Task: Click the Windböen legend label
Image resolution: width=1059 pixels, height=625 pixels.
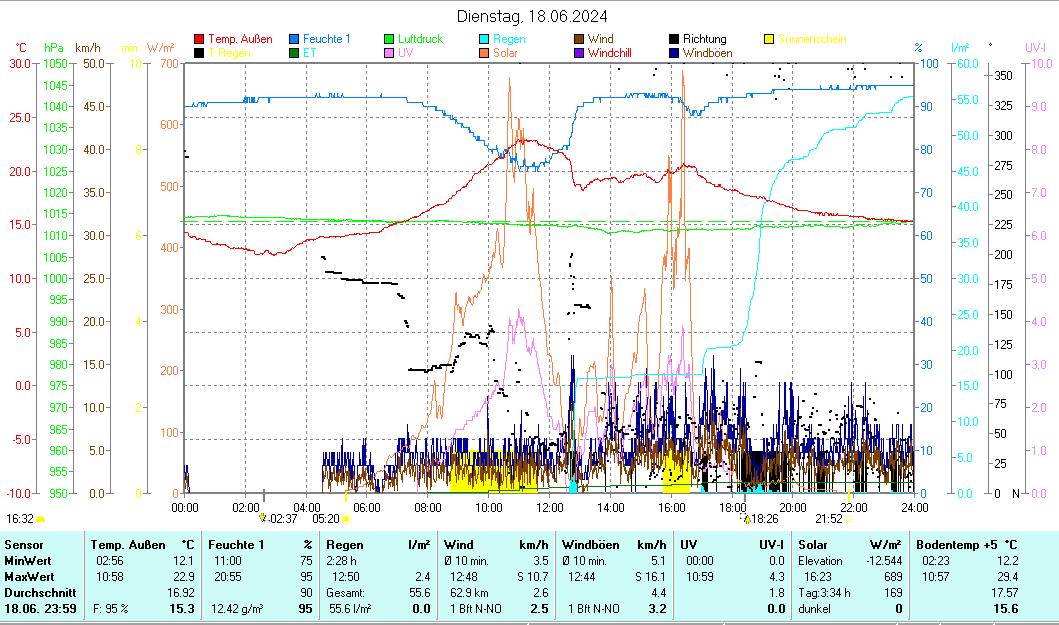Action: tap(707, 53)
